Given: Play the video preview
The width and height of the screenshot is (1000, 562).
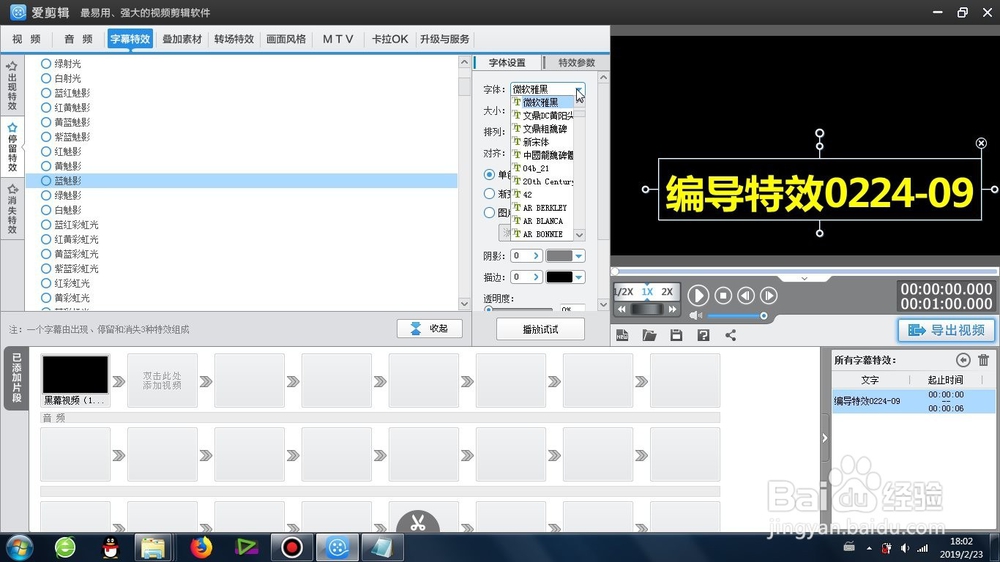Looking at the screenshot, I should [698, 295].
